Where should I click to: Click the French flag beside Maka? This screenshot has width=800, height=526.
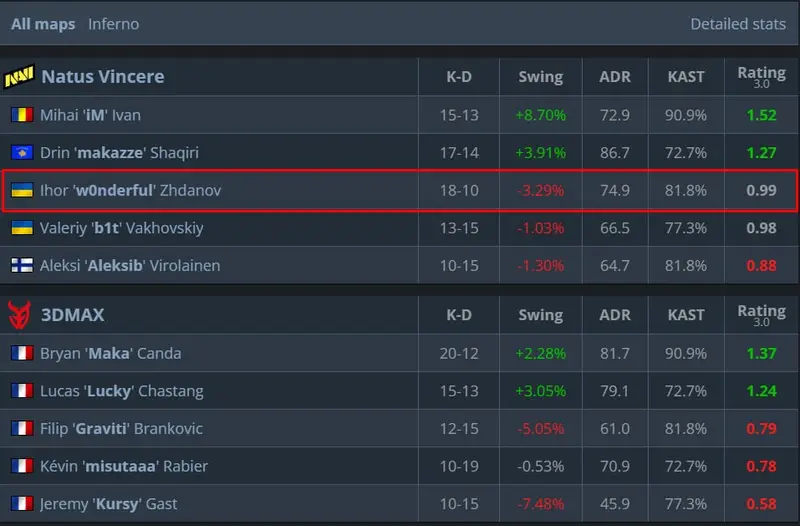22,353
